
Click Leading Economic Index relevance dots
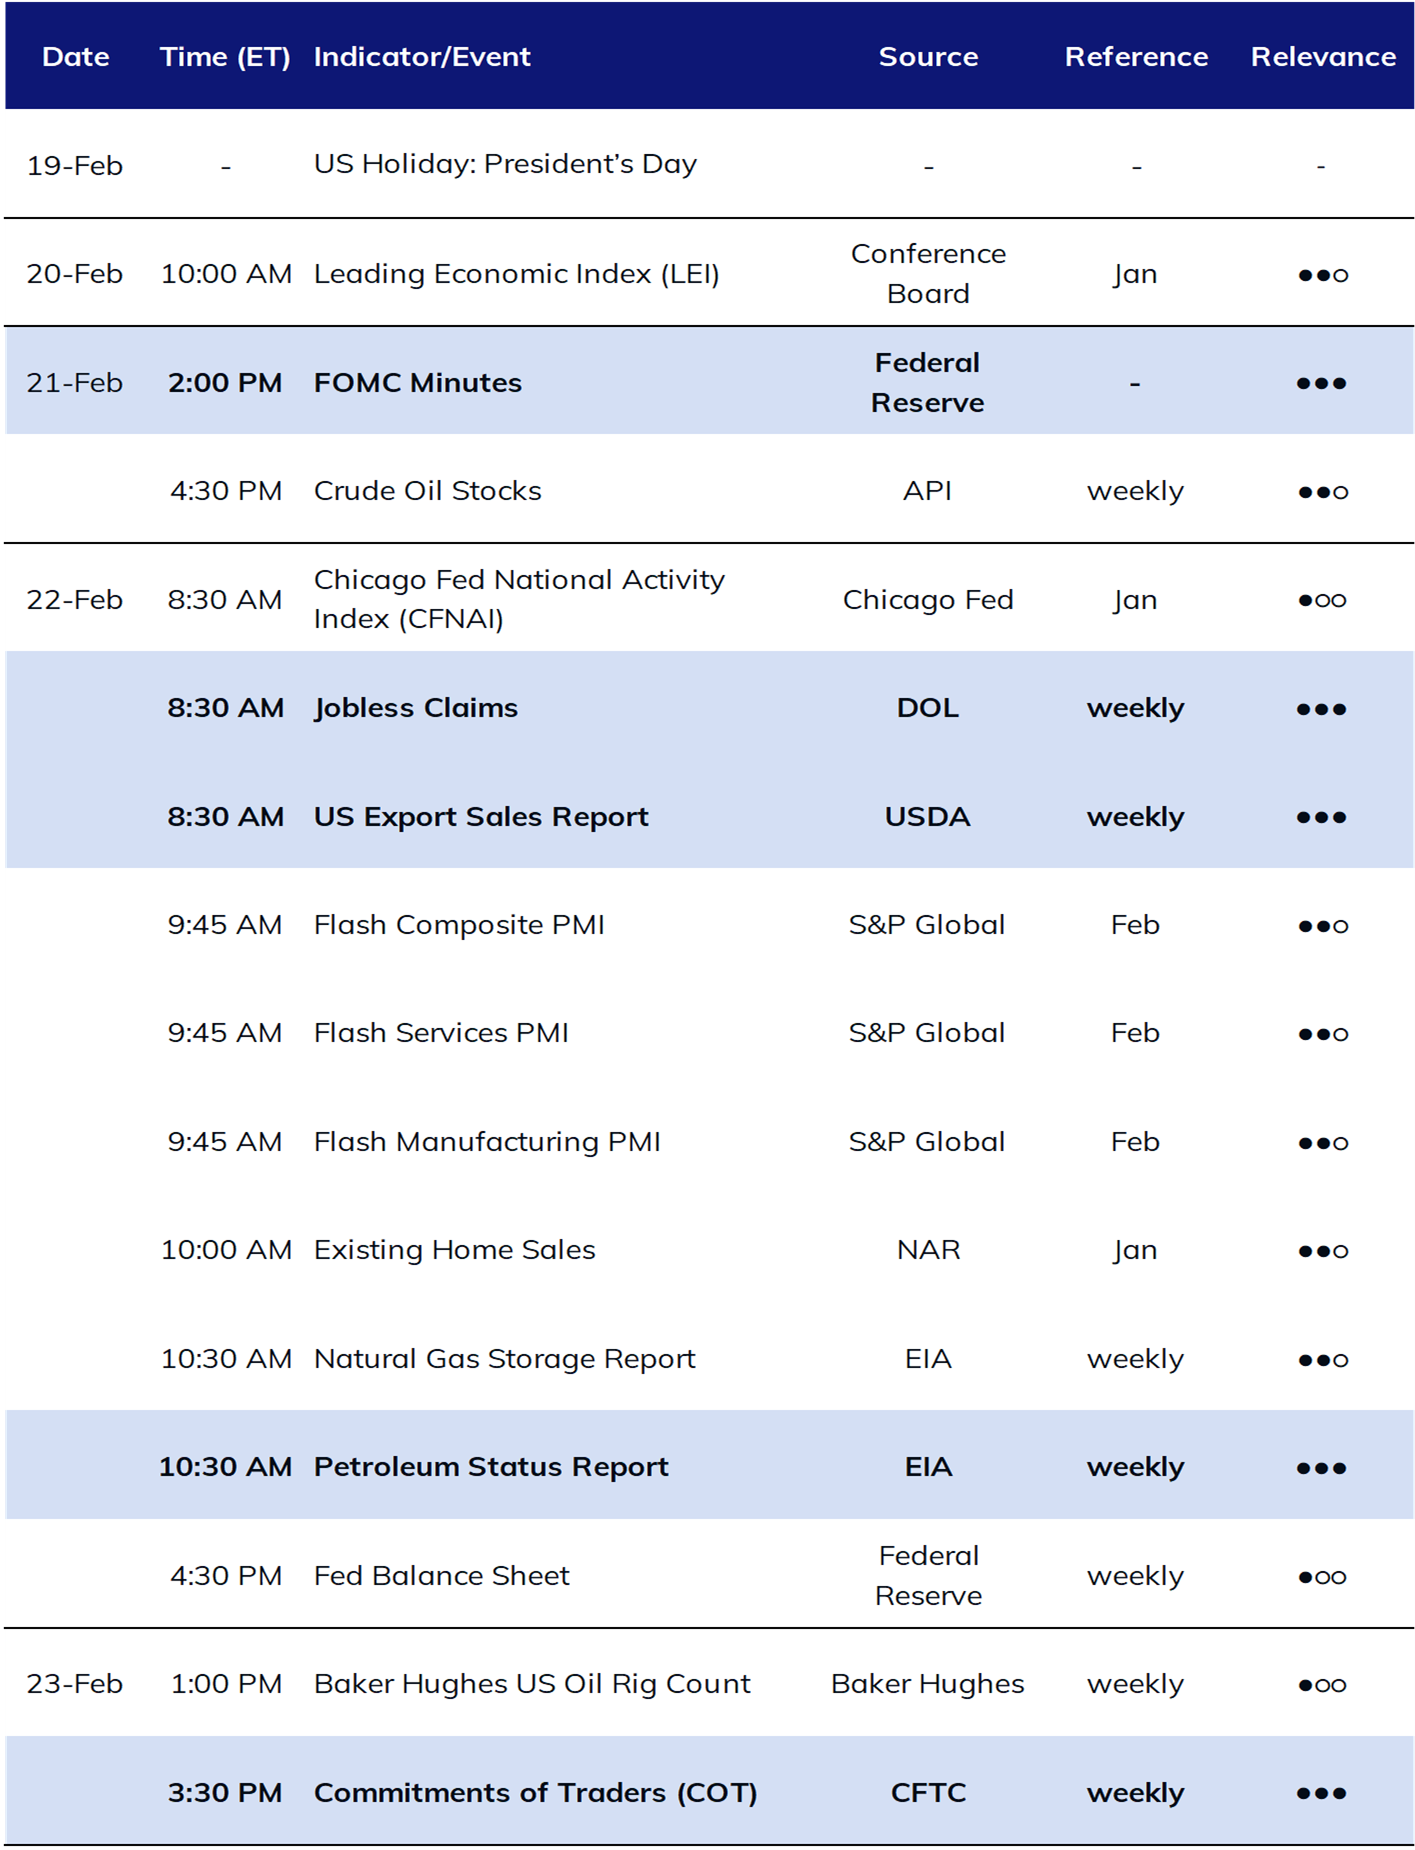1322,275
